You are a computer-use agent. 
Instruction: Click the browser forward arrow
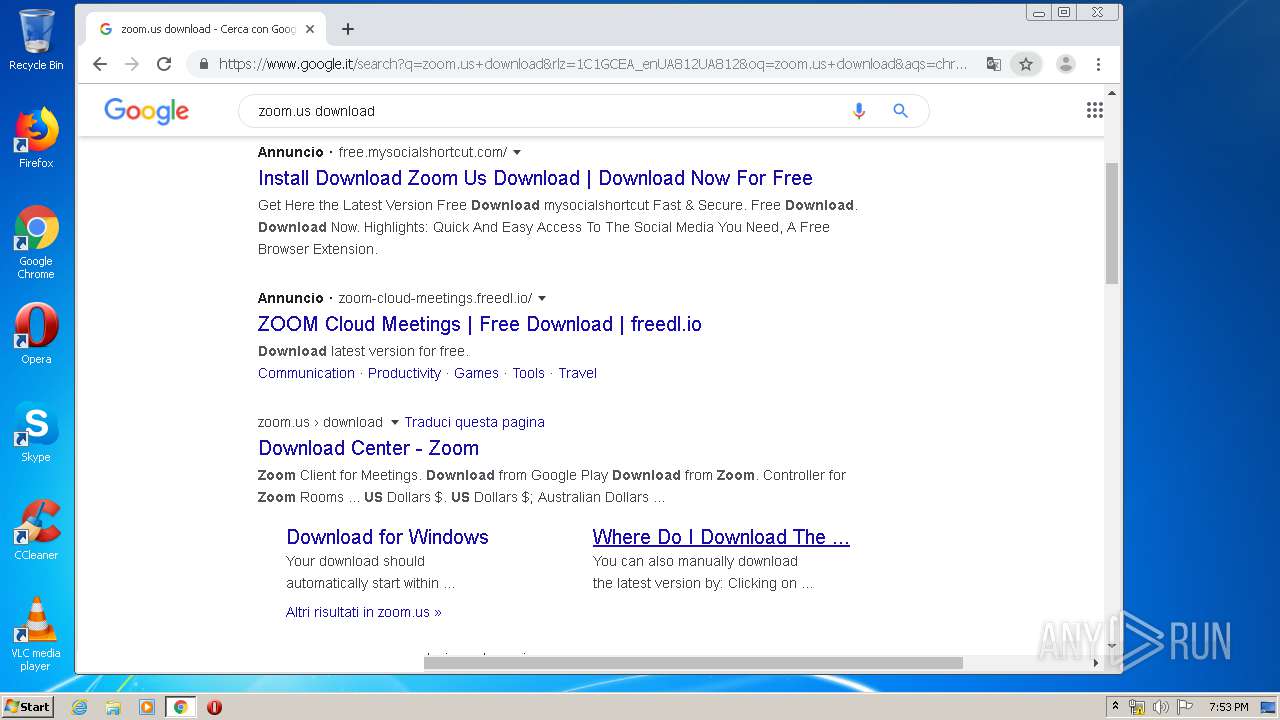(x=132, y=64)
